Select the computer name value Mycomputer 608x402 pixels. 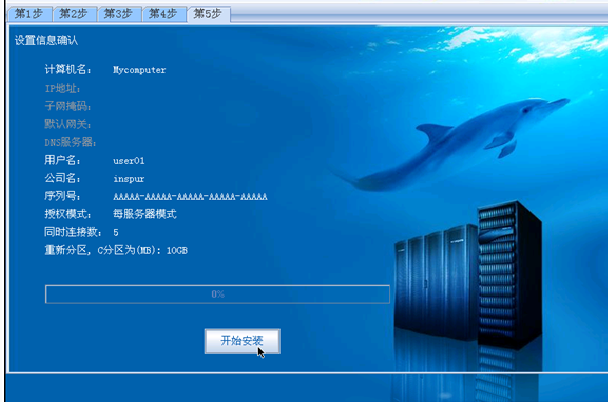[139, 70]
